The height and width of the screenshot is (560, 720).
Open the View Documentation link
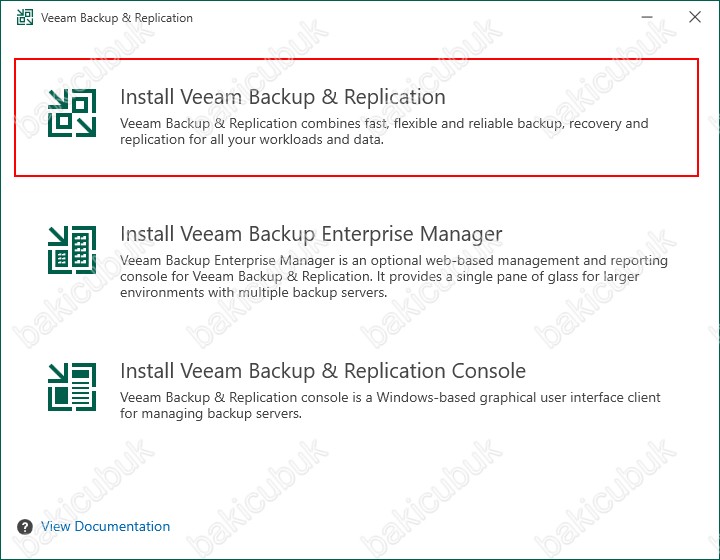point(106,526)
